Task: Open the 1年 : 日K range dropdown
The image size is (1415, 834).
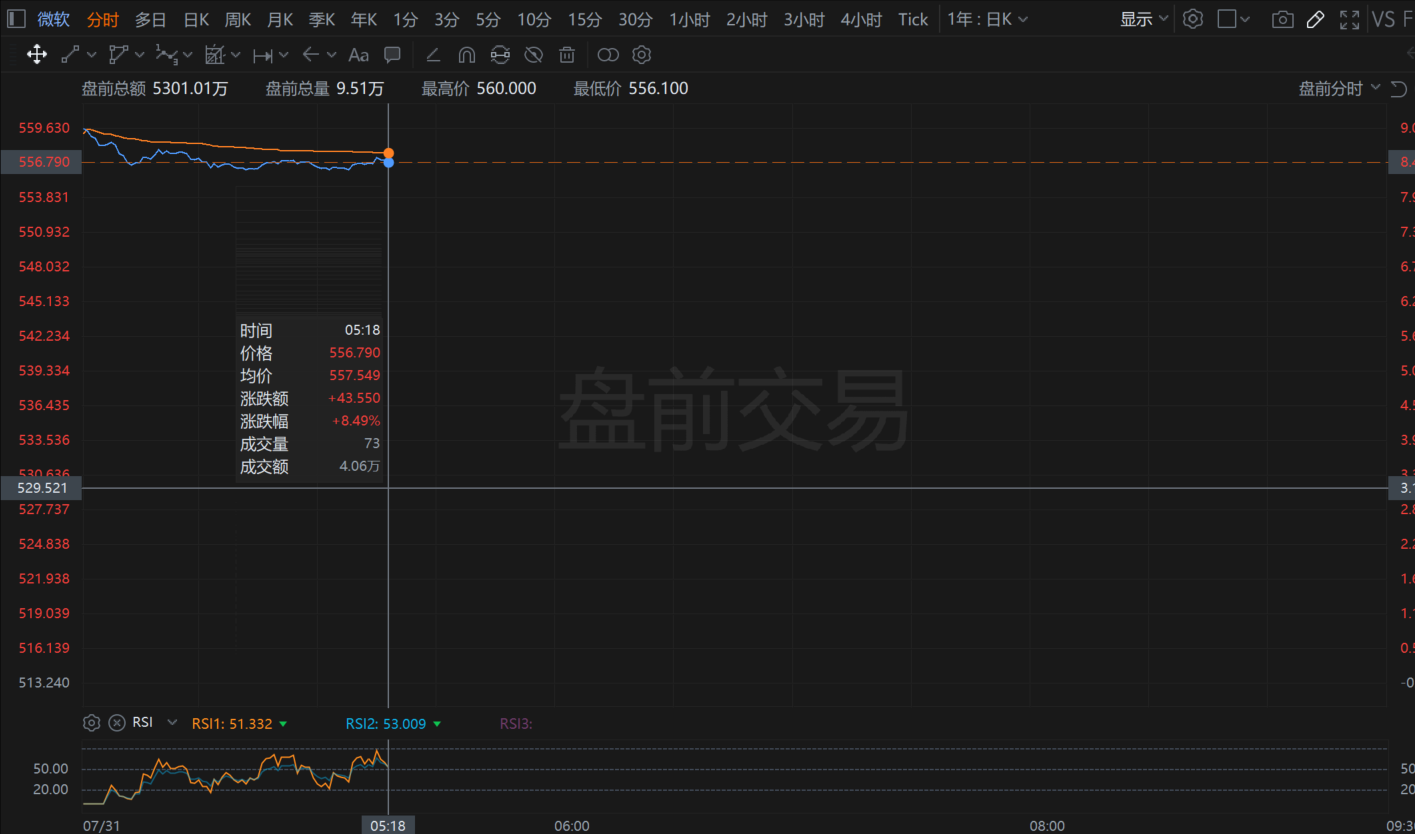Action: [x=988, y=19]
